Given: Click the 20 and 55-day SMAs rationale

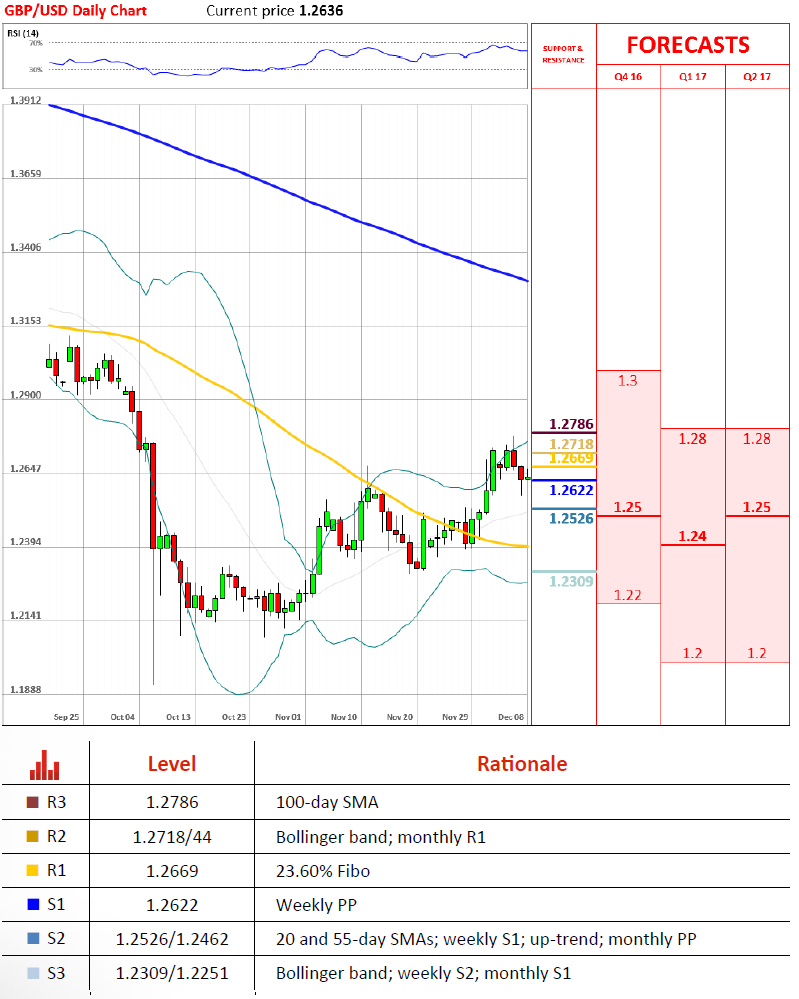Looking at the screenshot, I should click(486, 939).
